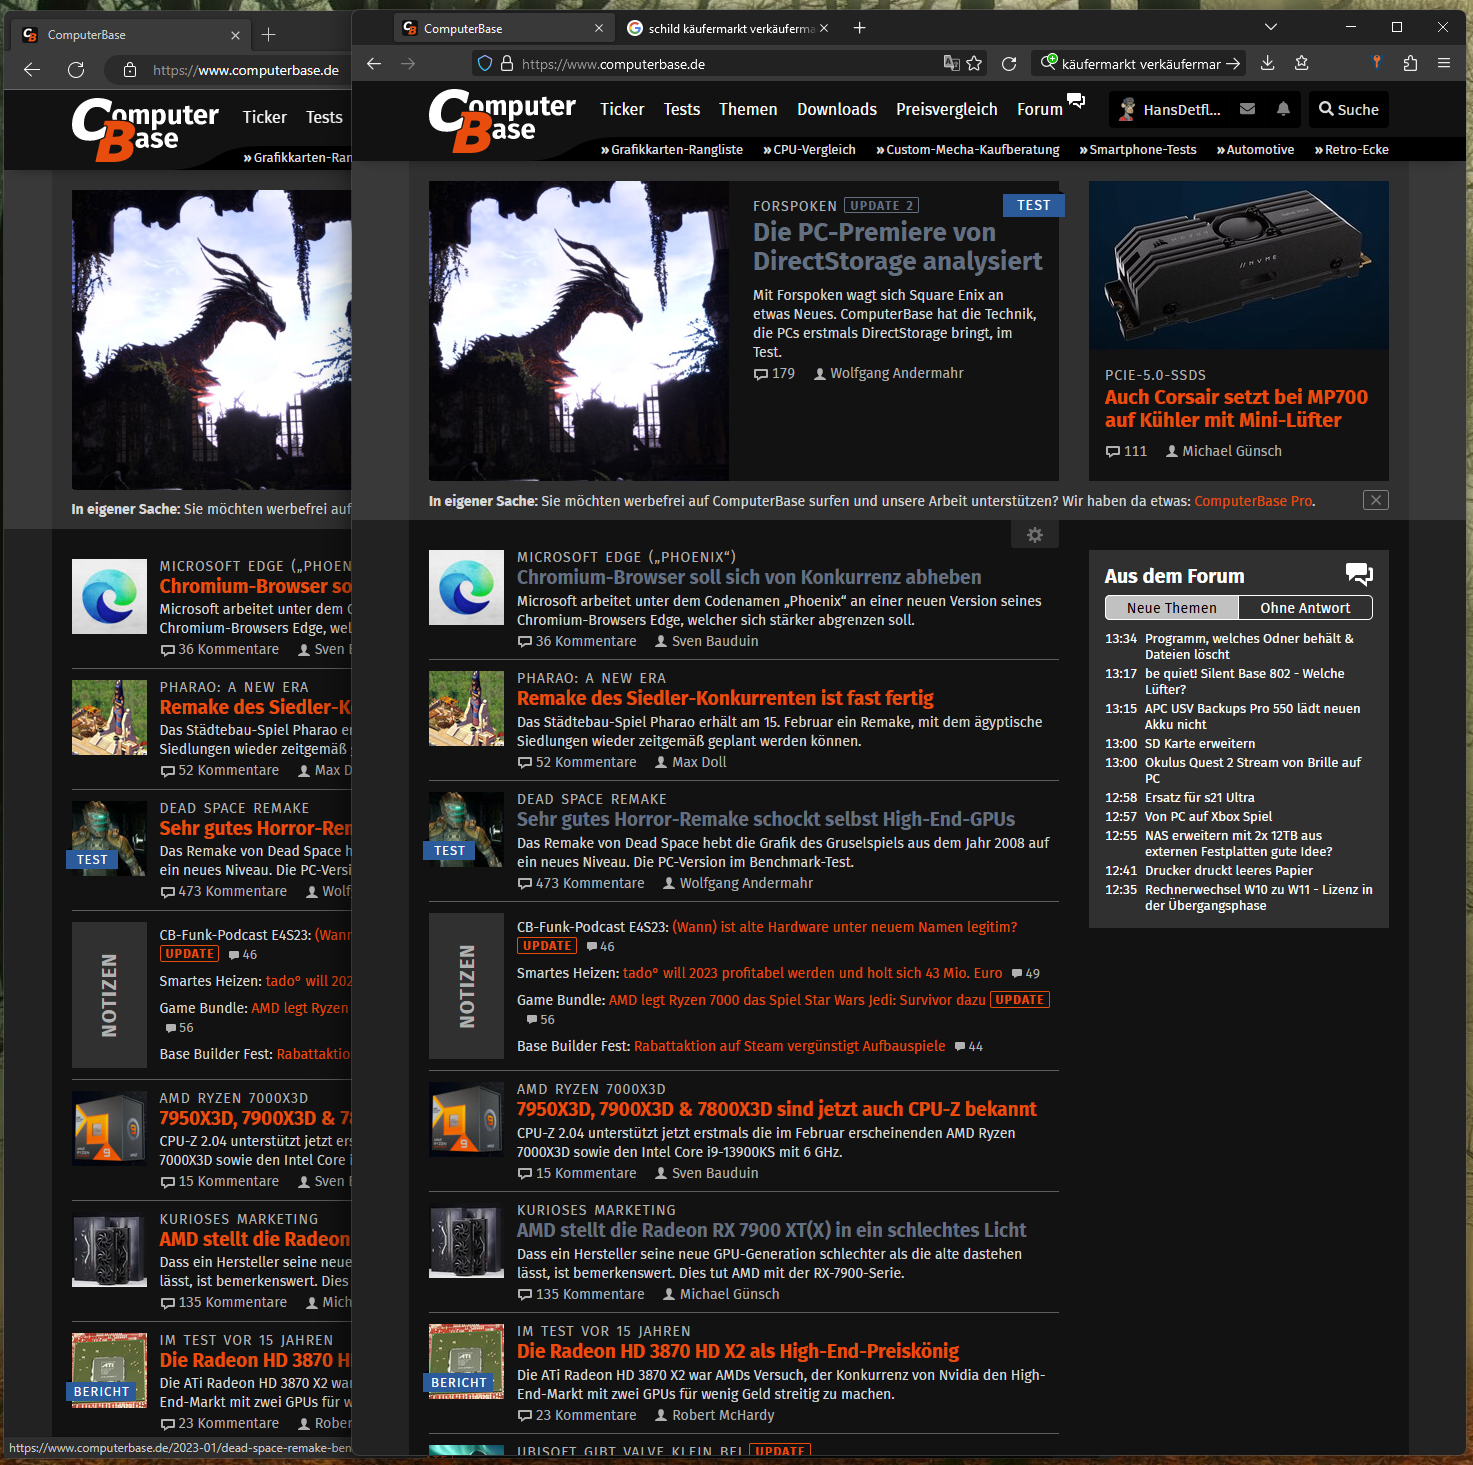Open forum thread 'Ersatz für s21 Ultra'

(1199, 797)
